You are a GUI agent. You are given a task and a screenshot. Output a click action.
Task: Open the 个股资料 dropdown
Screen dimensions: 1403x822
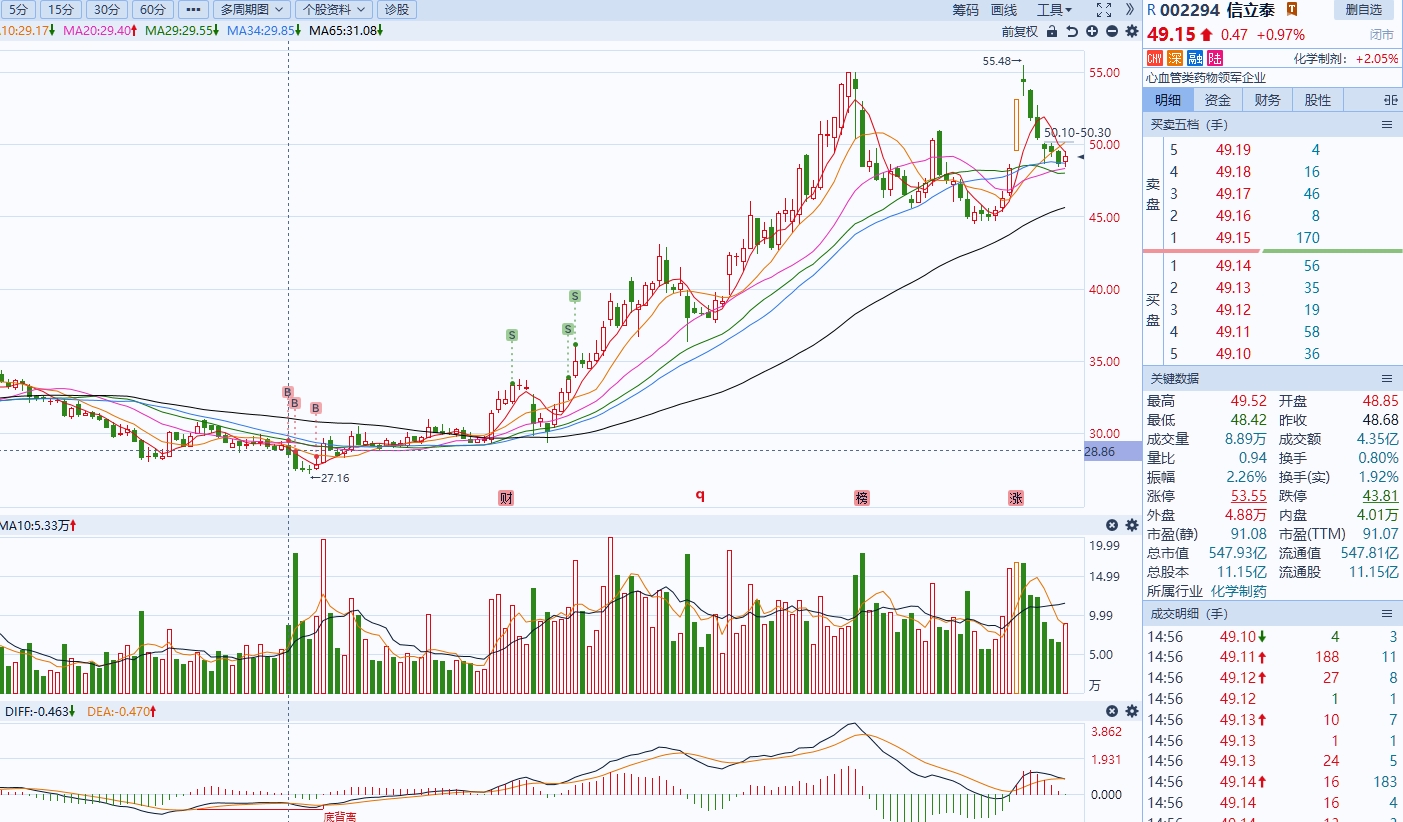coord(334,10)
